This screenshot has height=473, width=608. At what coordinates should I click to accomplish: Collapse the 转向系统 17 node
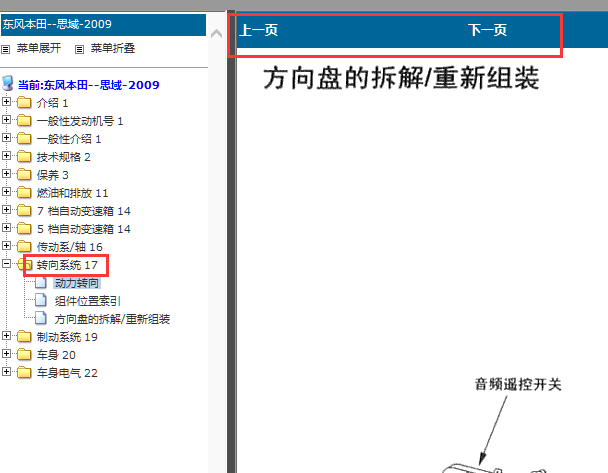click(x=6, y=264)
